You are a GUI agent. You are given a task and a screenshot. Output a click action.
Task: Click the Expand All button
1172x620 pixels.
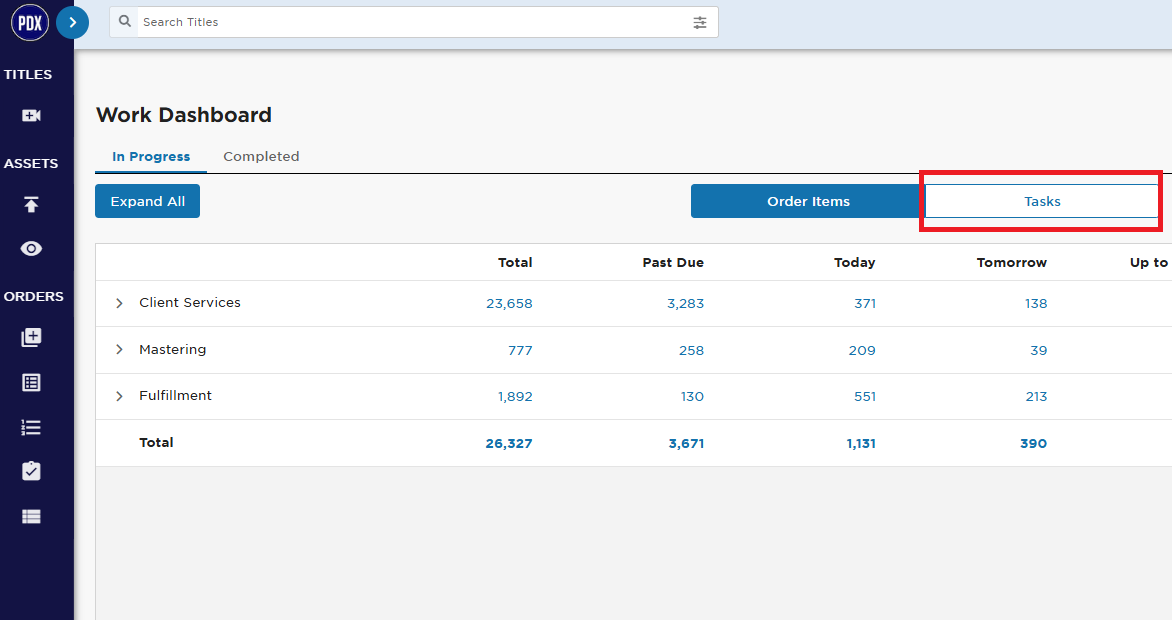tap(147, 201)
